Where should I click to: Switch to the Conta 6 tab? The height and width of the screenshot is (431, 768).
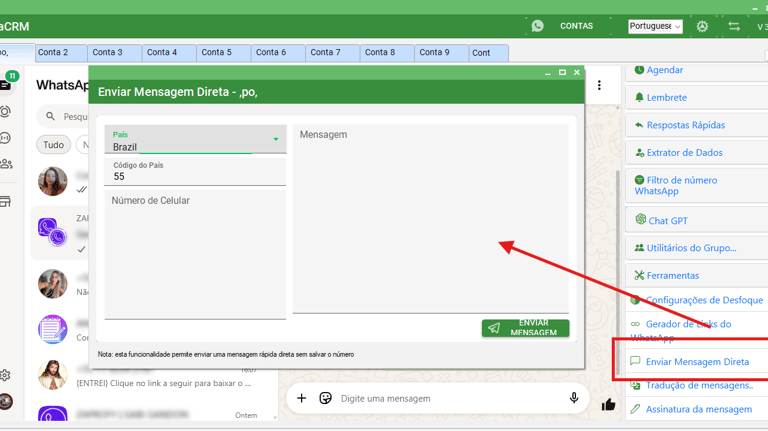point(278,52)
